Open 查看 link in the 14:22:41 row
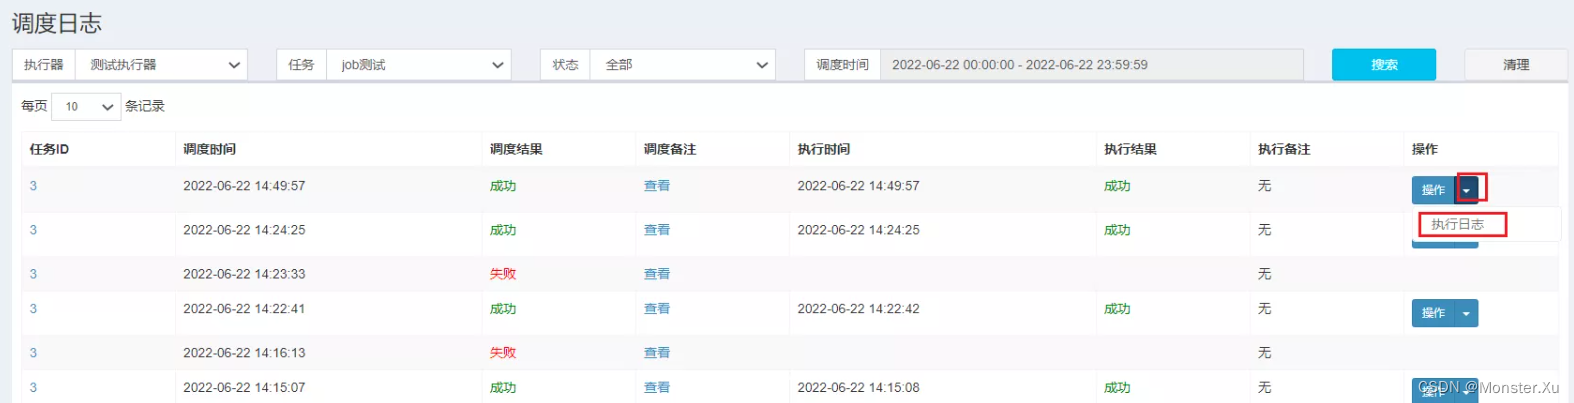 pos(657,309)
